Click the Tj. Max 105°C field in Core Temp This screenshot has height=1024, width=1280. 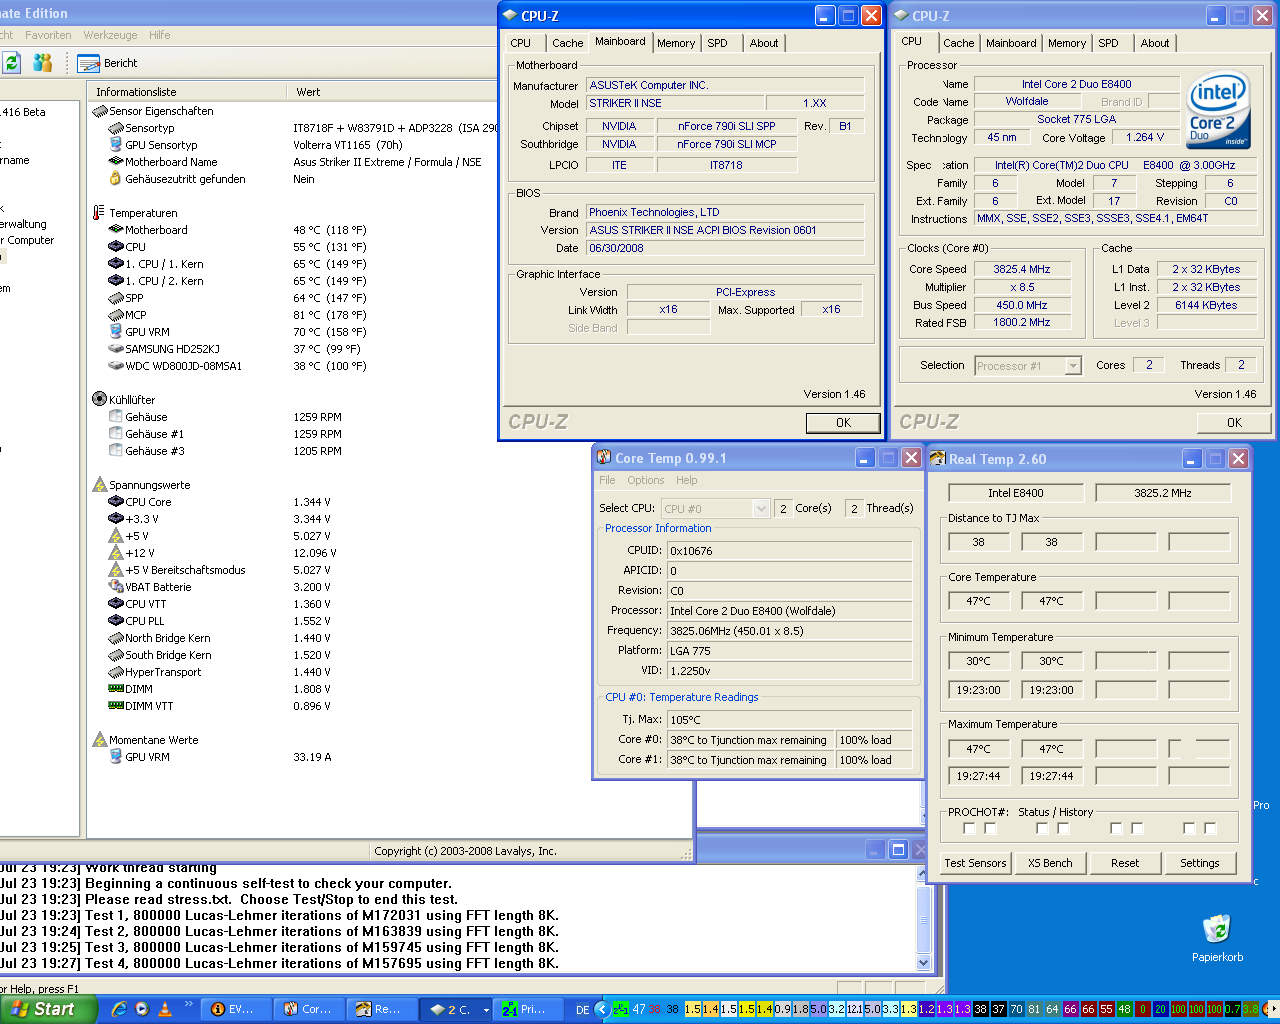790,719
